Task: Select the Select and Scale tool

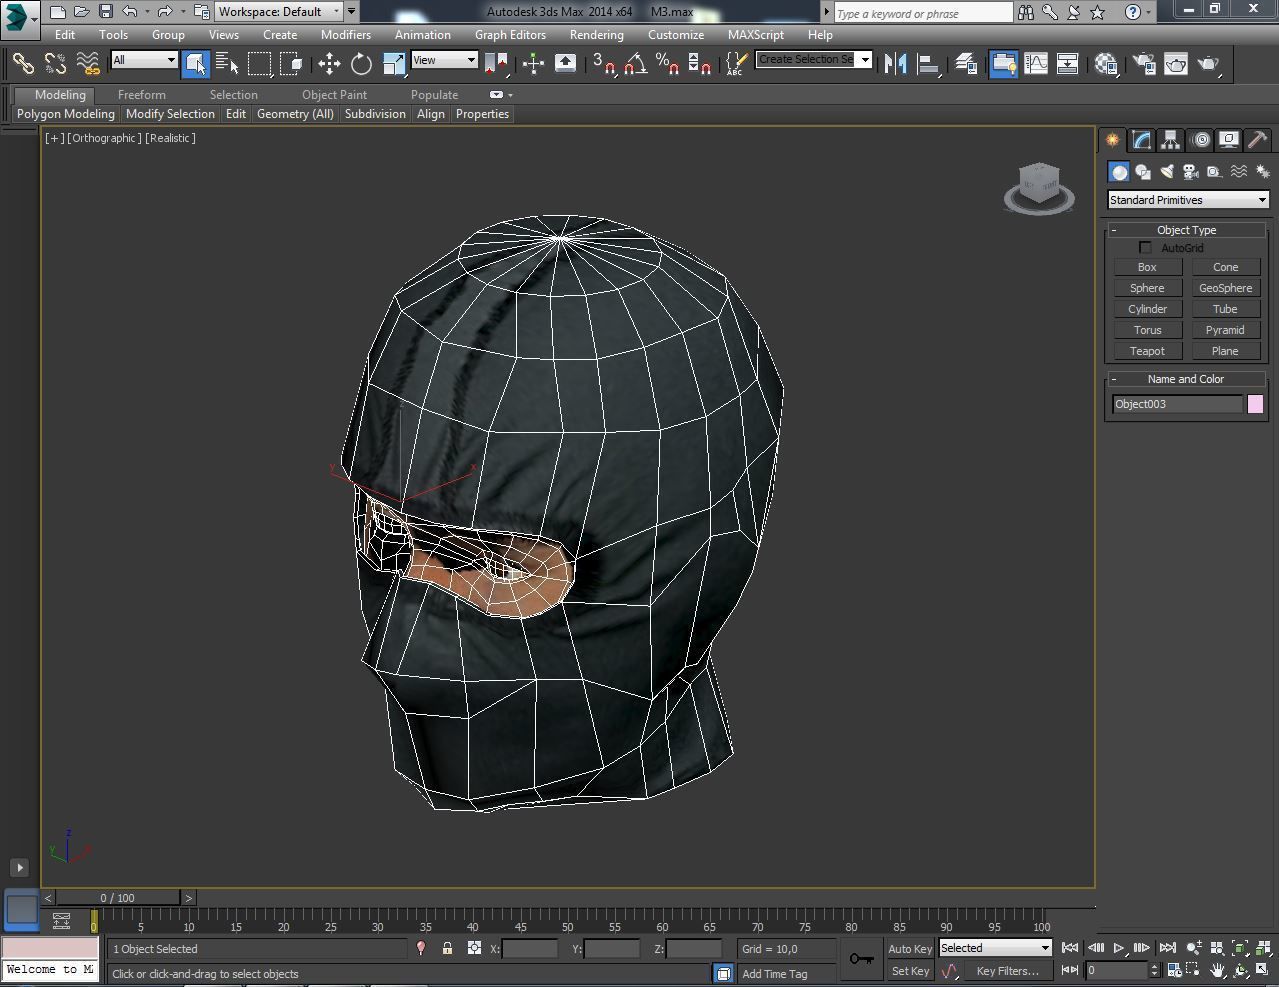Action: coord(394,64)
